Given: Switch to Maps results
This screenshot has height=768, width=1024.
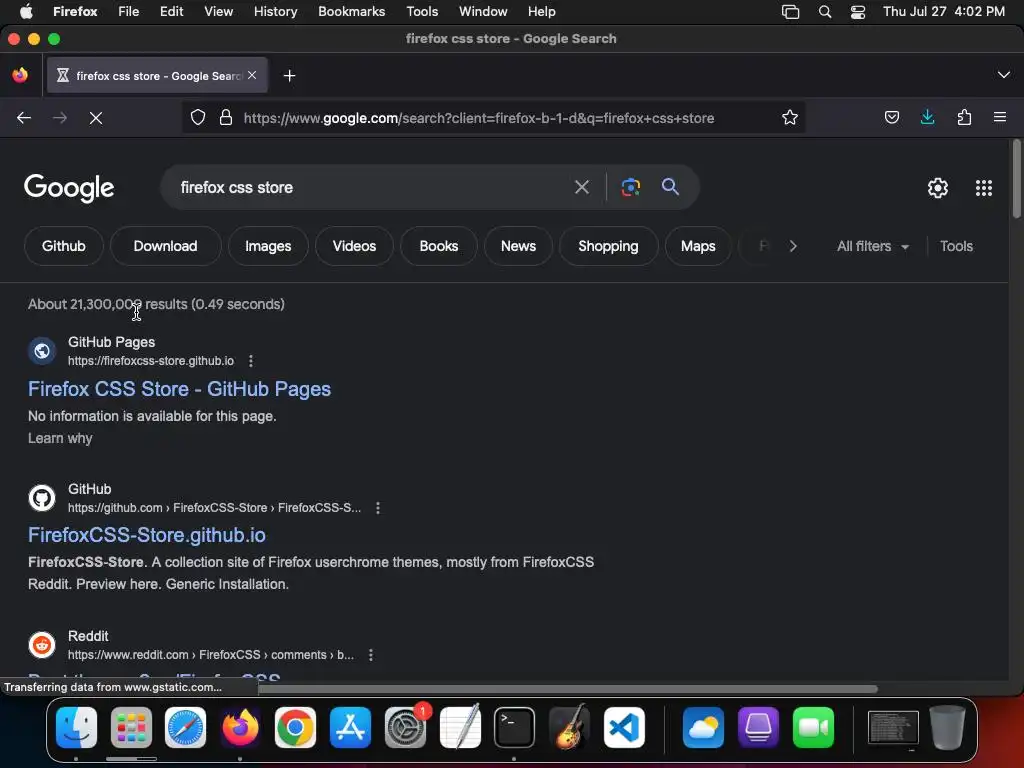Looking at the screenshot, I should pyautogui.click(x=697, y=246).
